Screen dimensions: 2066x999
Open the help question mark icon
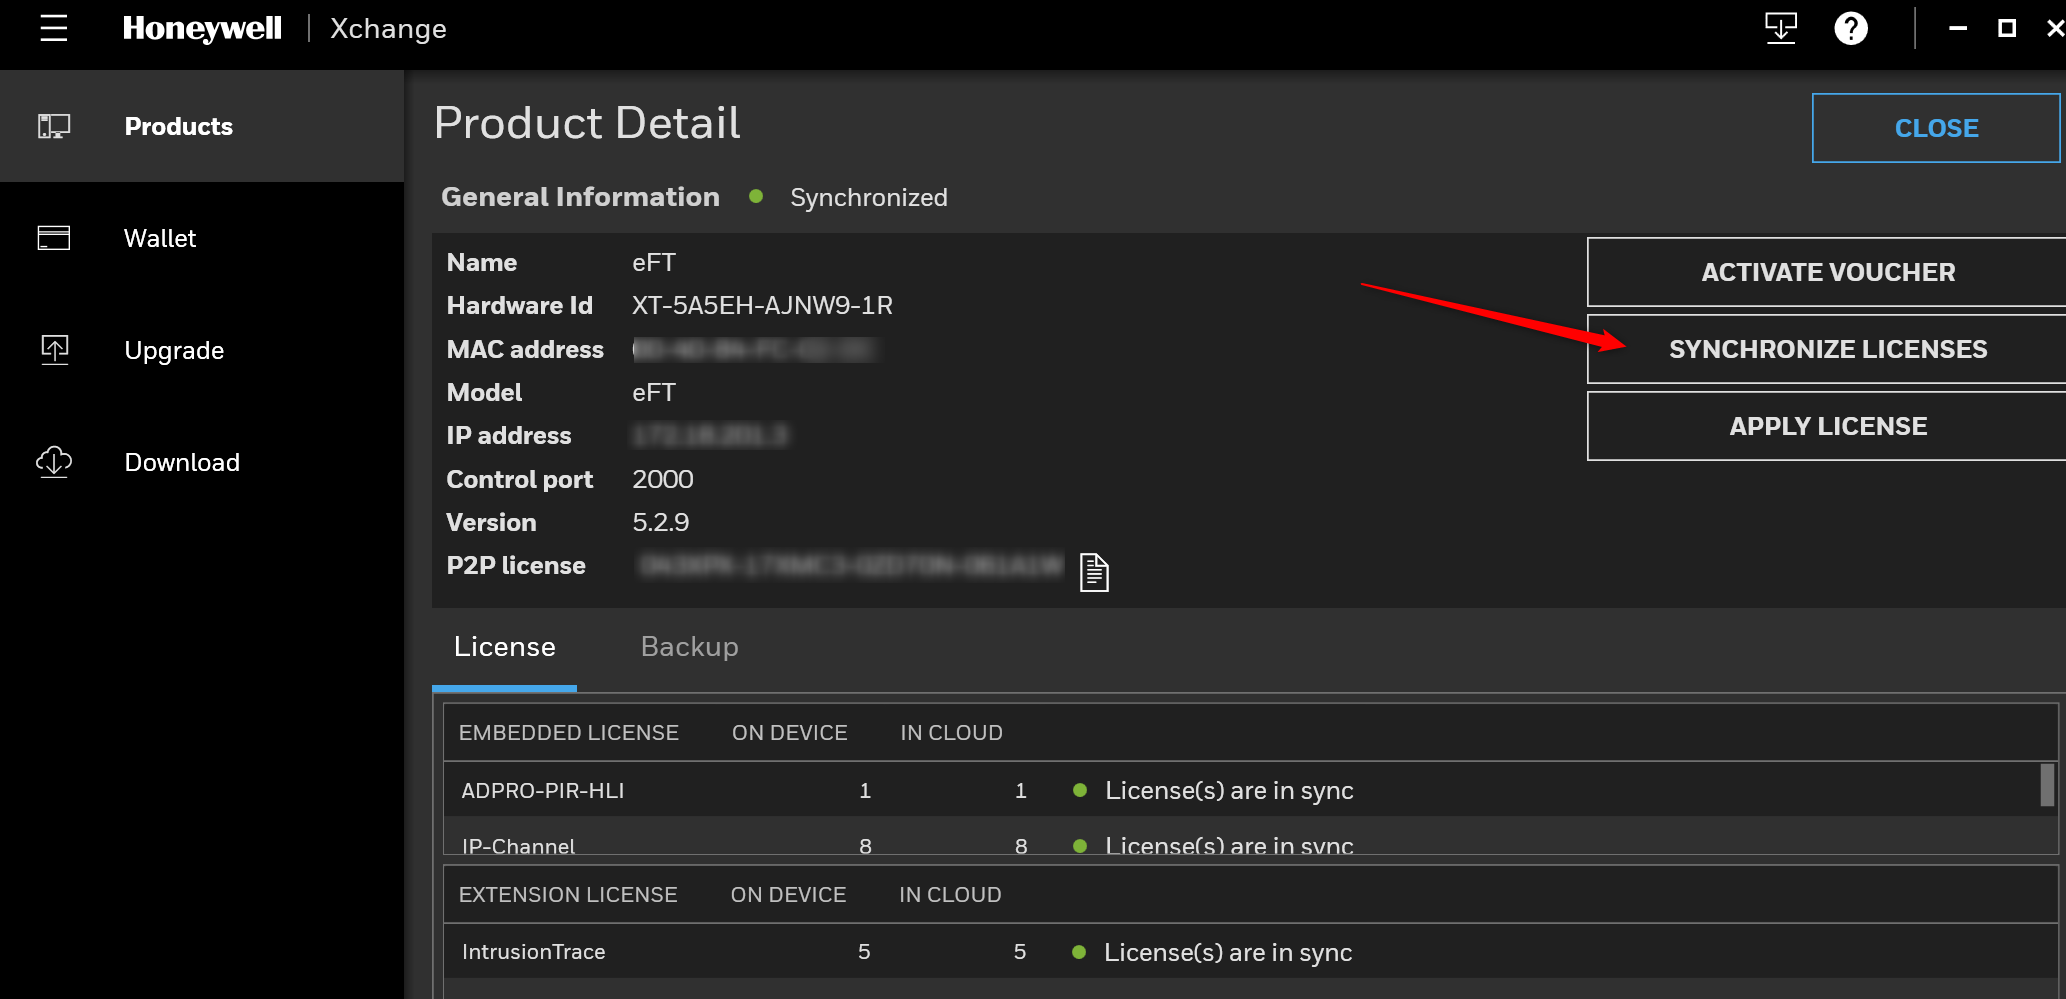pyautogui.click(x=1851, y=28)
